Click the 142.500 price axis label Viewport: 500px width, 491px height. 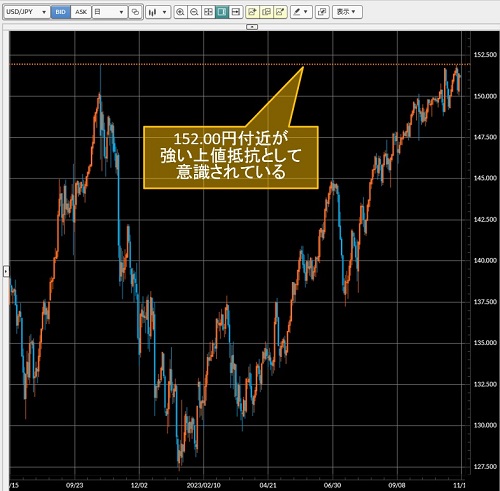tap(485, 219)
